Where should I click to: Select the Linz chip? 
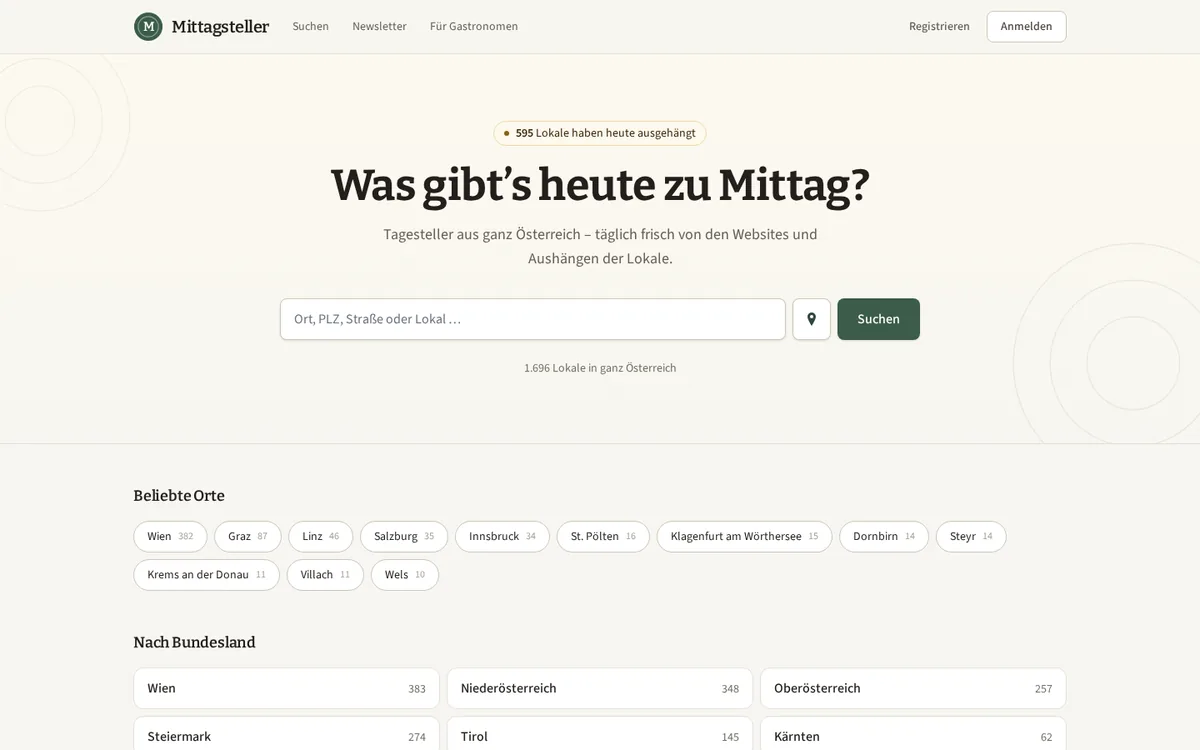coord(321,537)
